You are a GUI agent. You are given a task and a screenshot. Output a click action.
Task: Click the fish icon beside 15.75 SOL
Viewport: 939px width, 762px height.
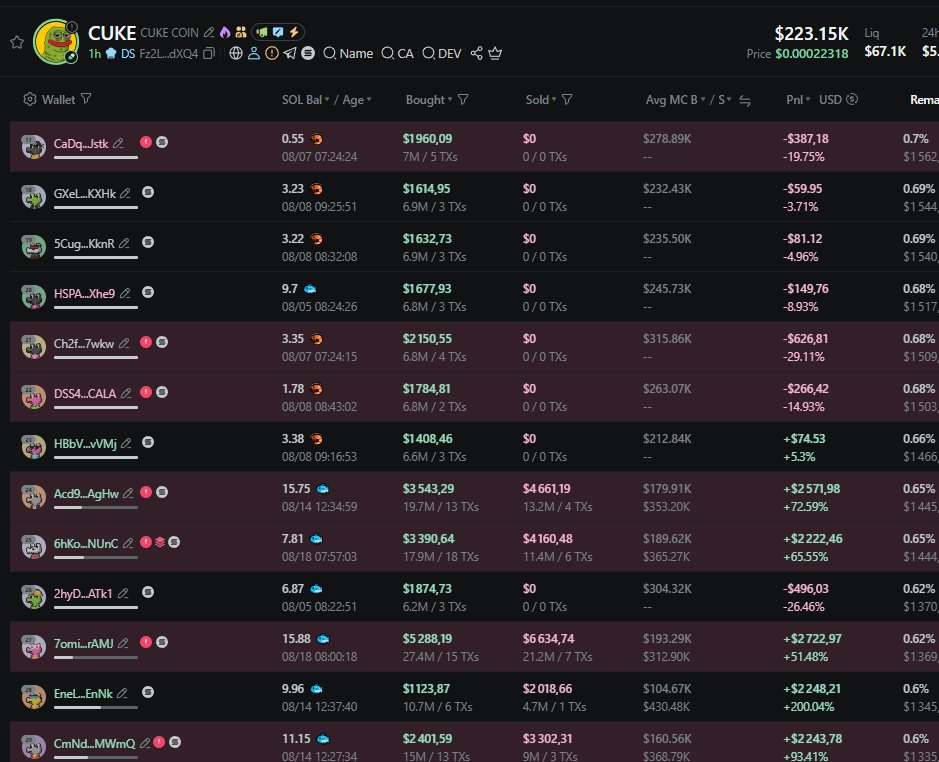pyautogui.click(x=322, y=489)
